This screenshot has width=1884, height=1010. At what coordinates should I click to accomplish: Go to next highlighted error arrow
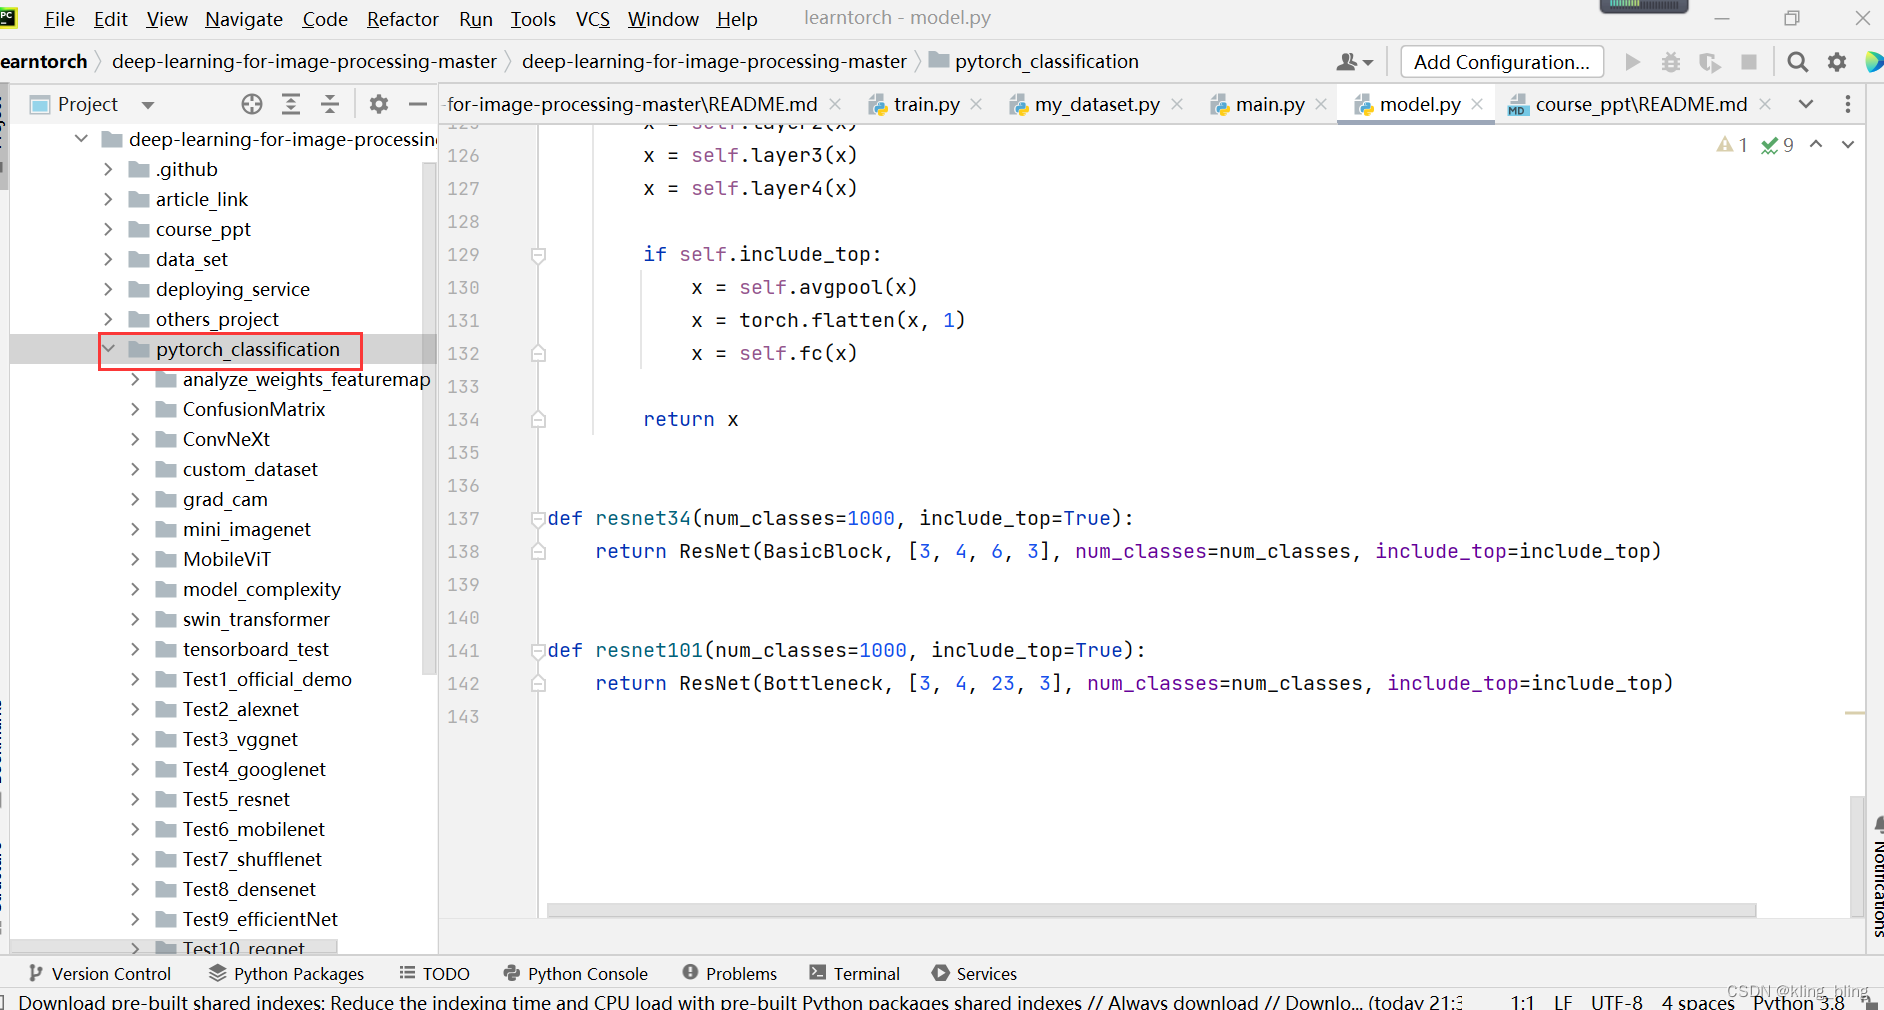tap(1848, 145)
